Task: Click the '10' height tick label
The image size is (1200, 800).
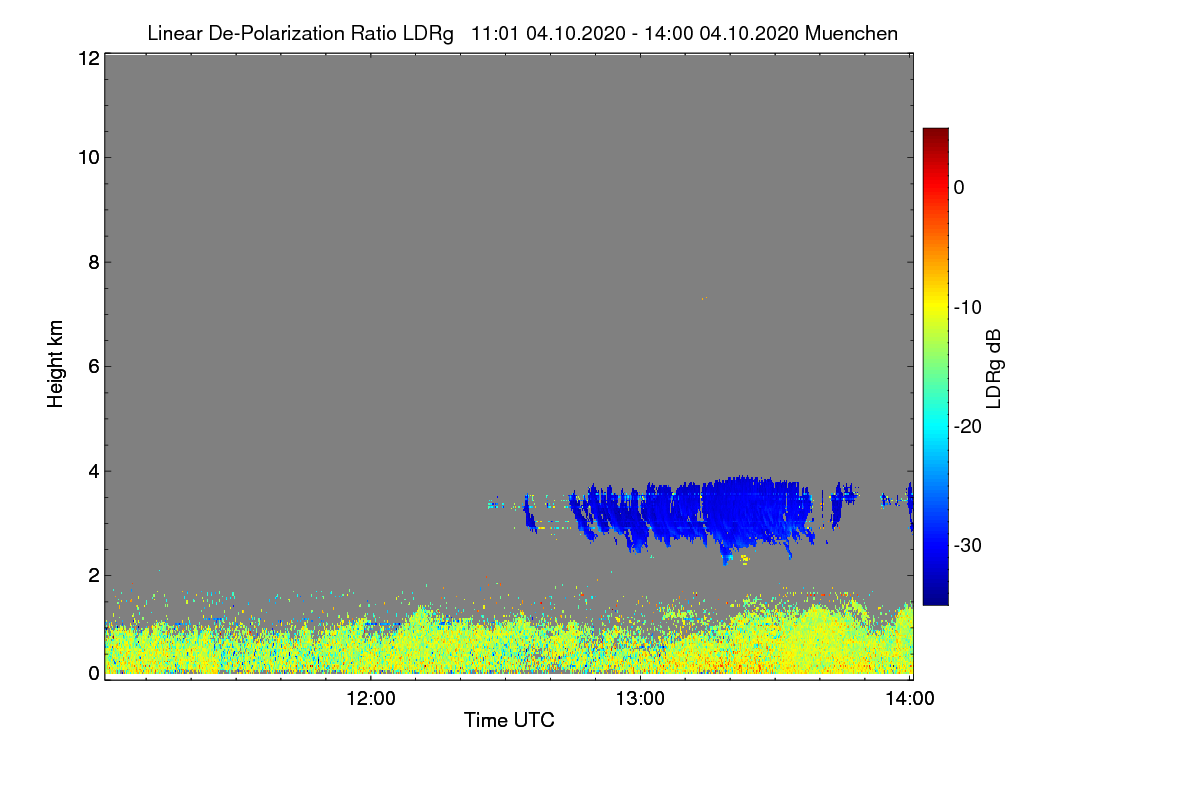Action: [87, 157]
